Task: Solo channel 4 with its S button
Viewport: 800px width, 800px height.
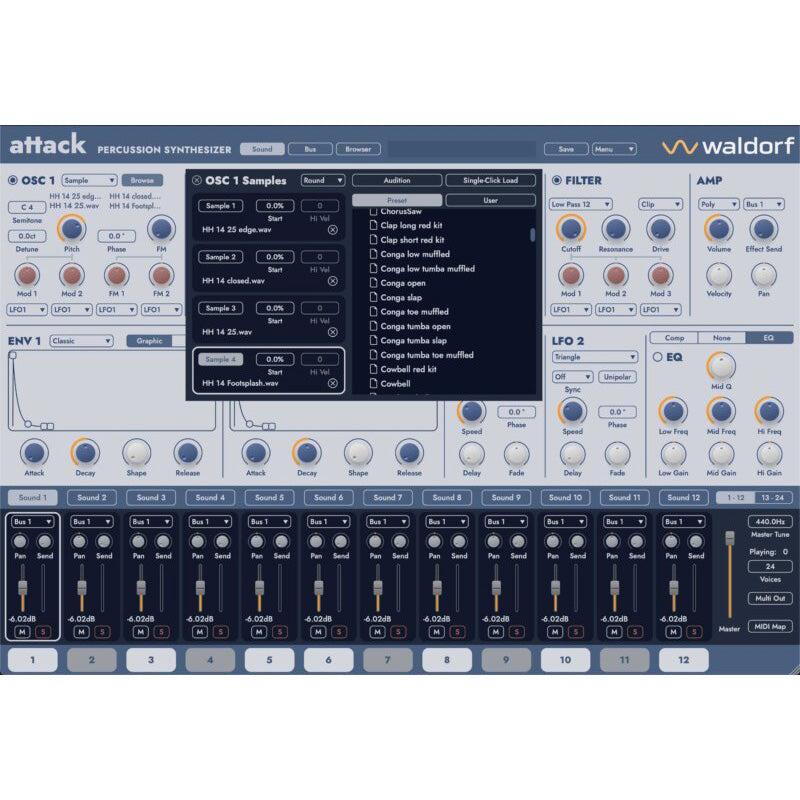Action: pyautogui.click(x=218, y=631)
